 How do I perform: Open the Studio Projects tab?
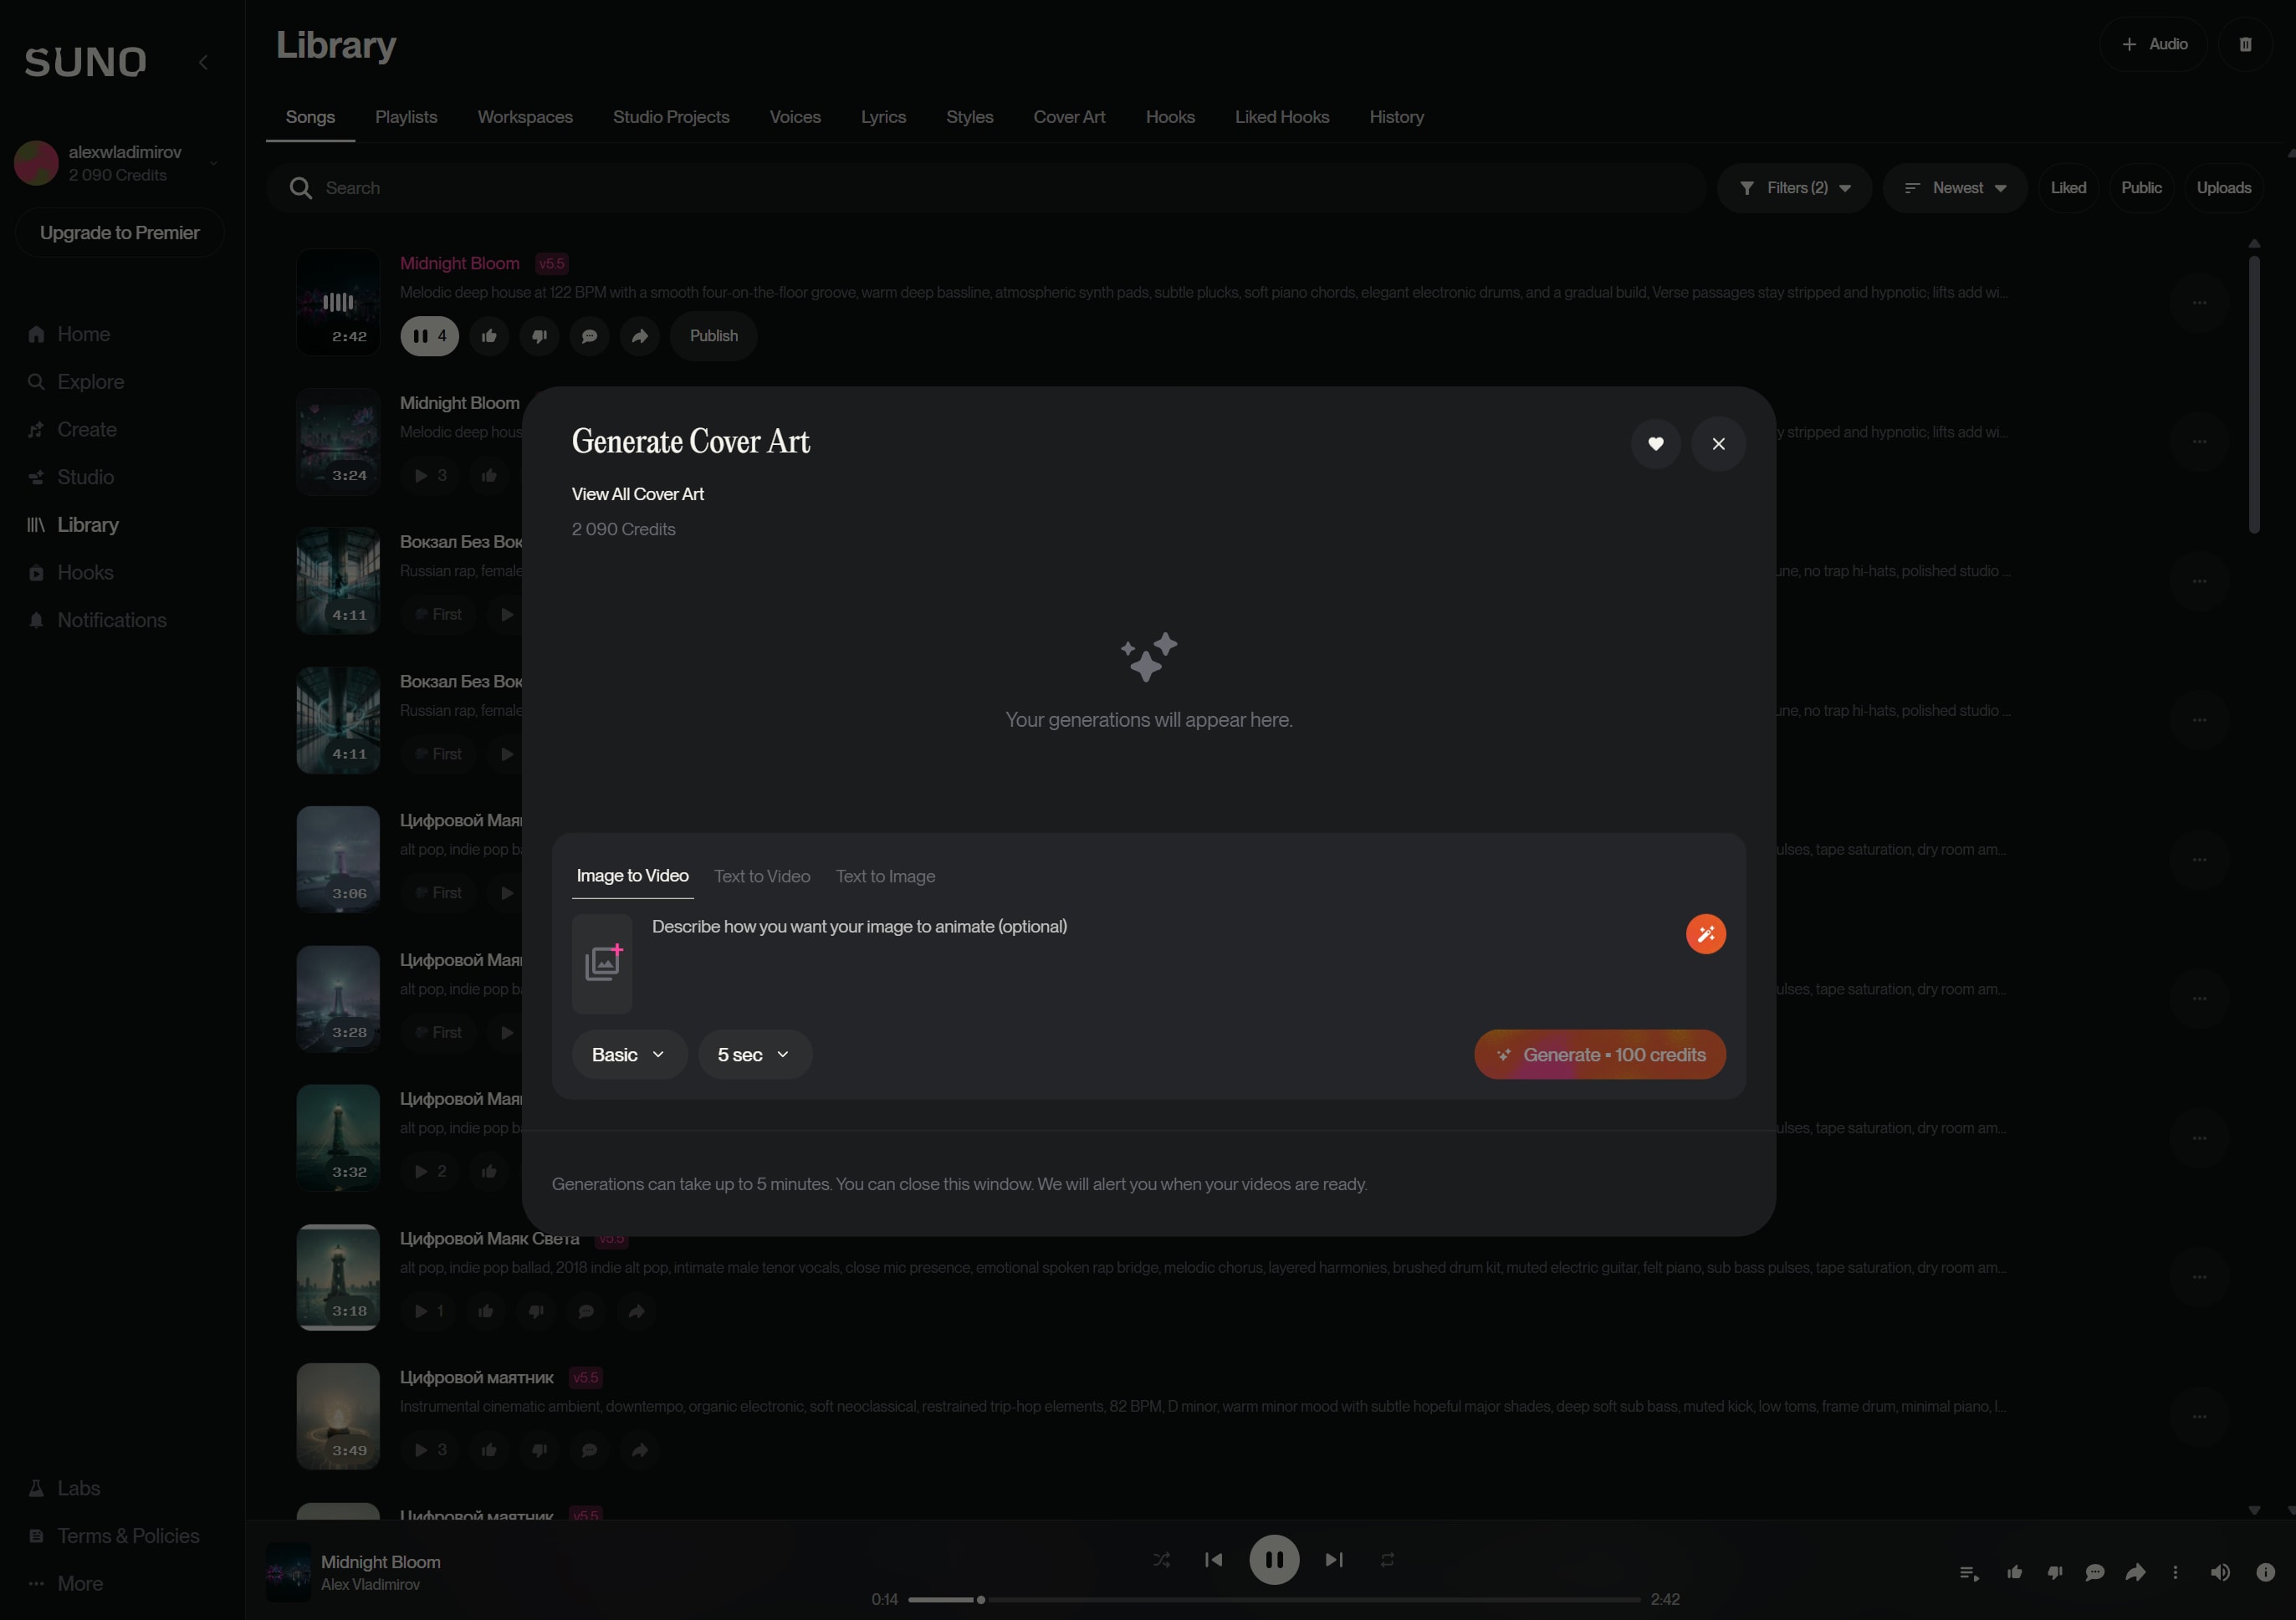point(671,117)
